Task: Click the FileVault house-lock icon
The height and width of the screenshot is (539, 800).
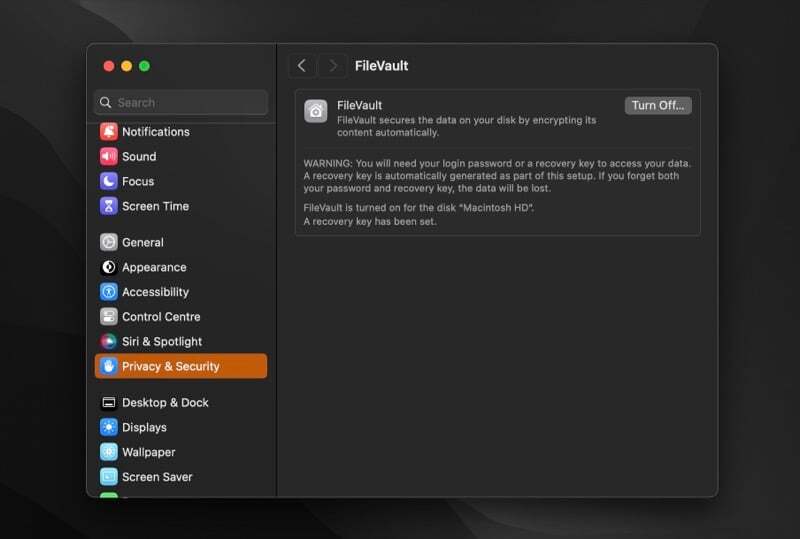Action: coord(316,111)
